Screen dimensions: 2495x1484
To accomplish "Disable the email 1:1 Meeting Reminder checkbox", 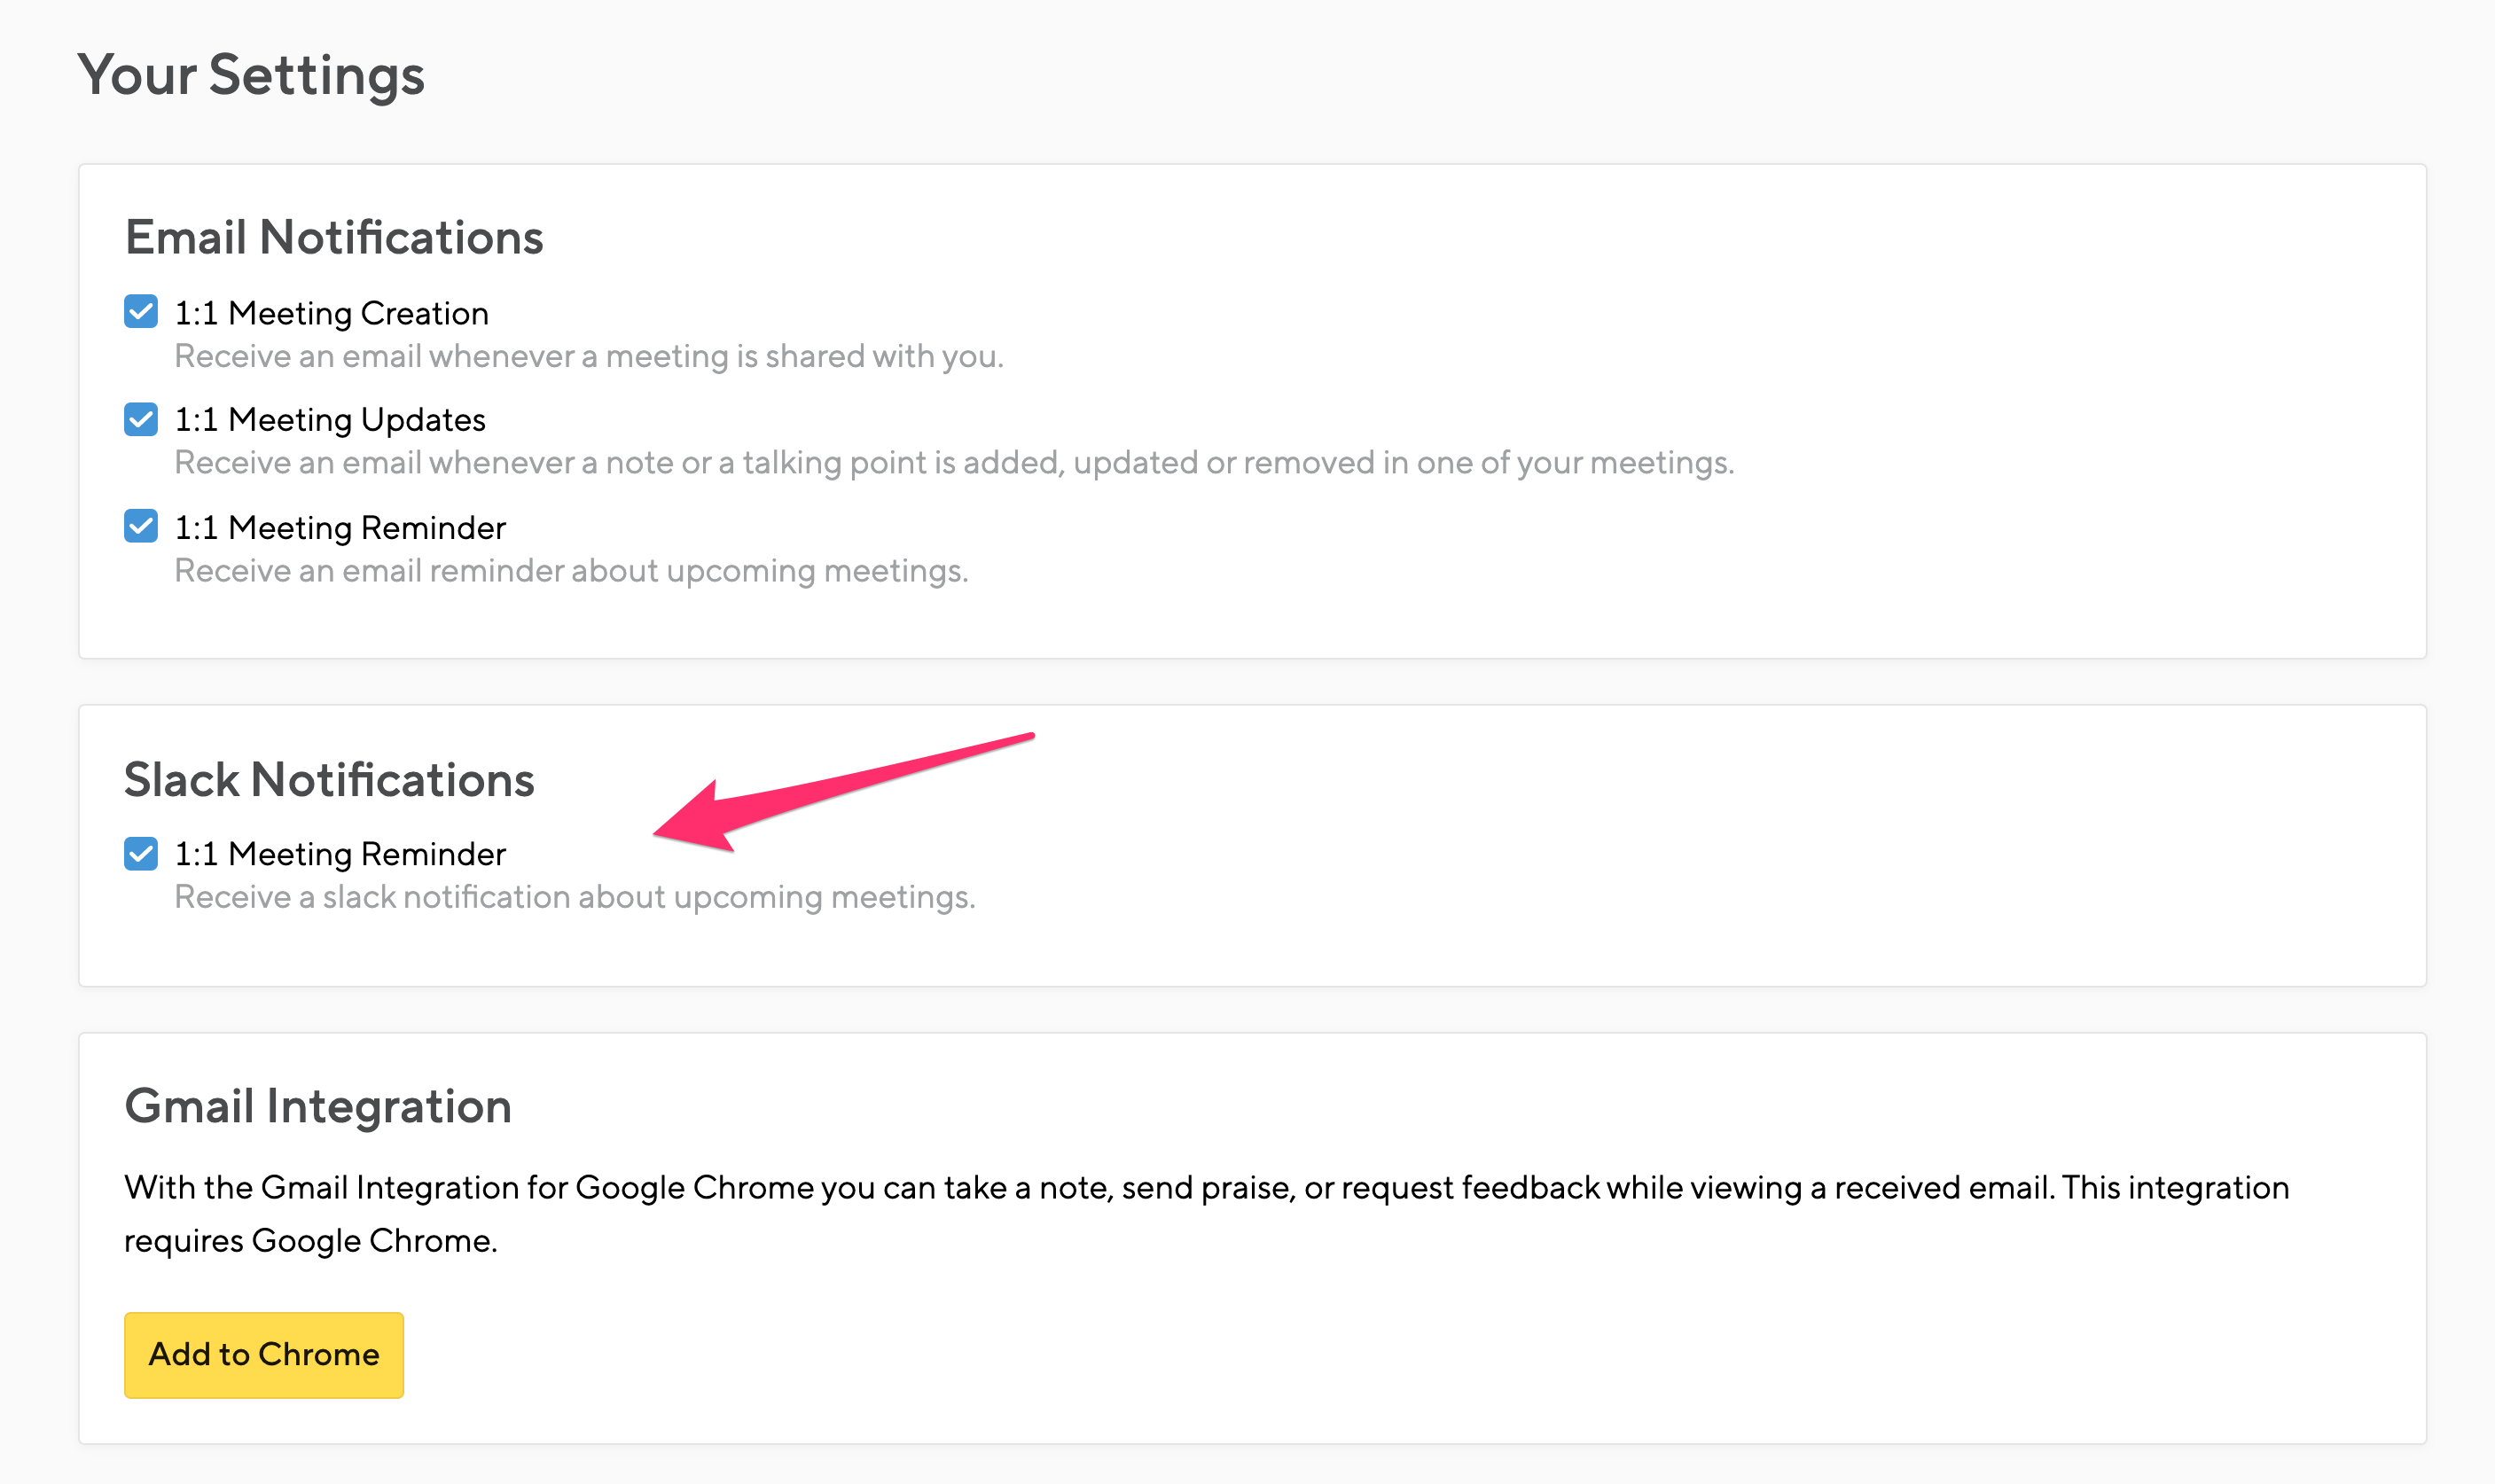I will coord(141,526).
